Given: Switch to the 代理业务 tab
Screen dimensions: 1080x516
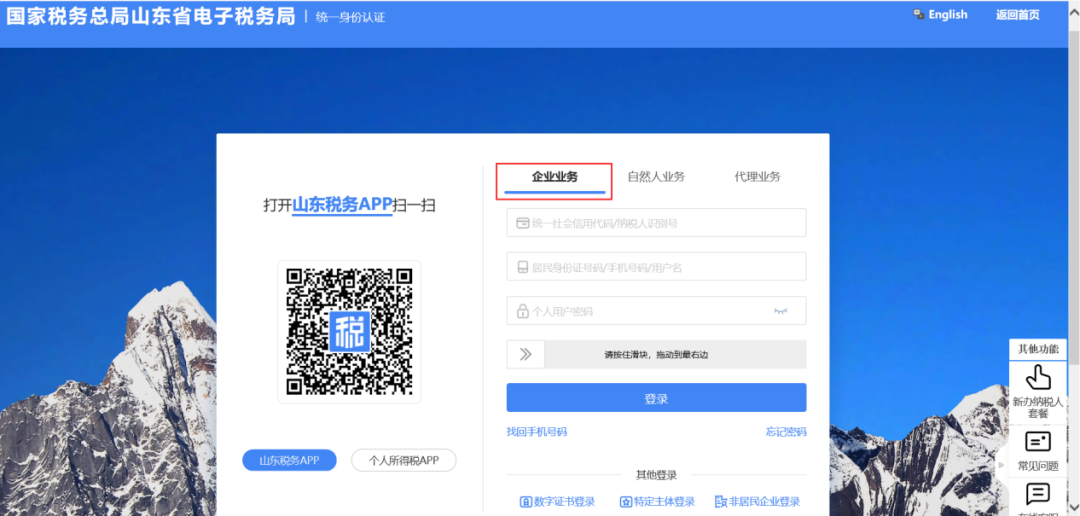Looking at the screenshot, I should click(757, 177).
